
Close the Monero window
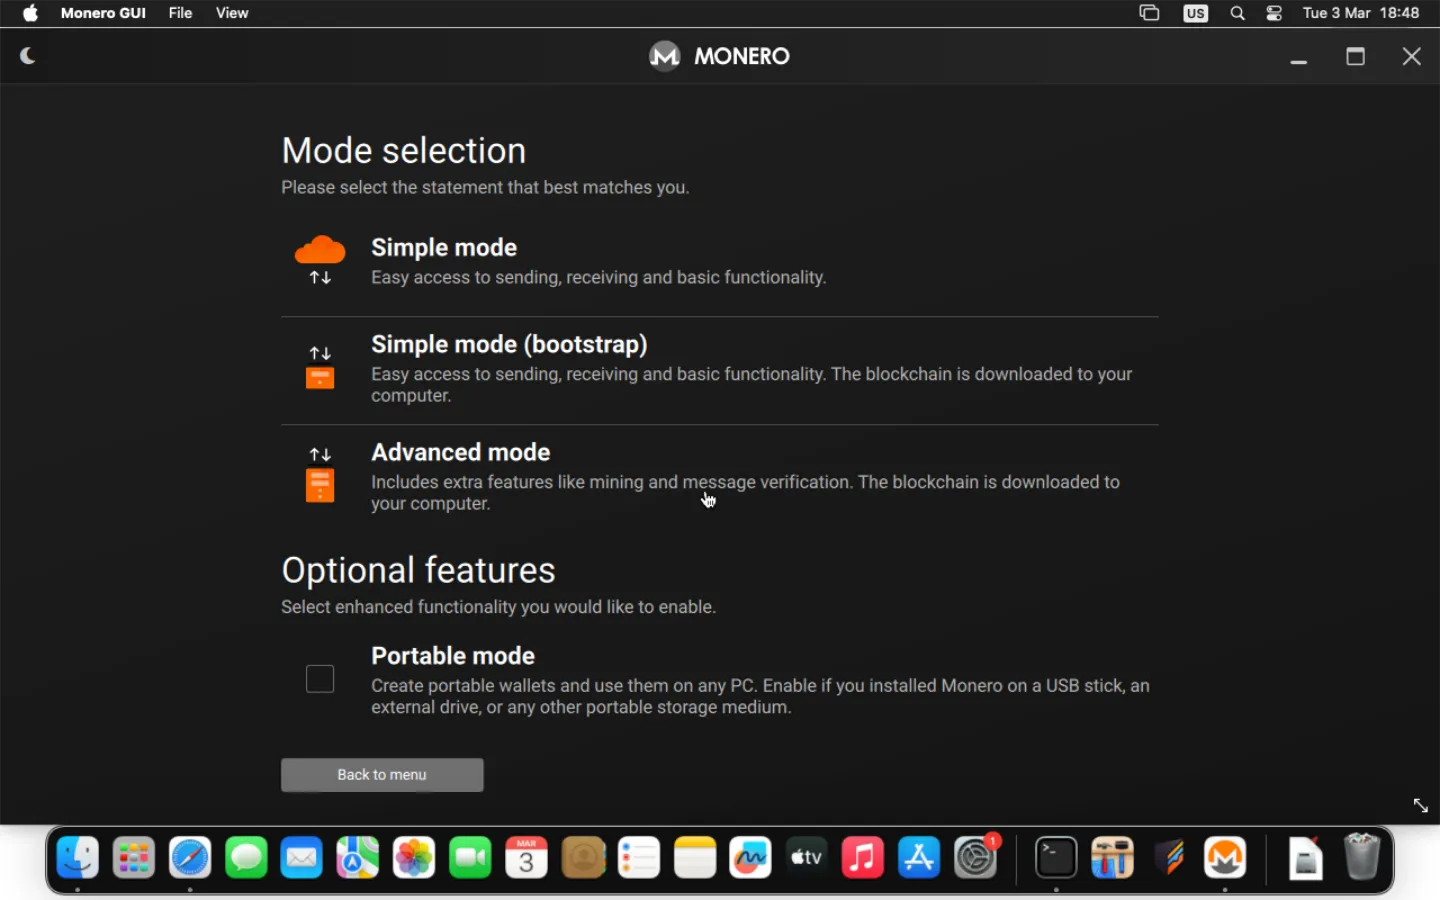coord(1412,57)
